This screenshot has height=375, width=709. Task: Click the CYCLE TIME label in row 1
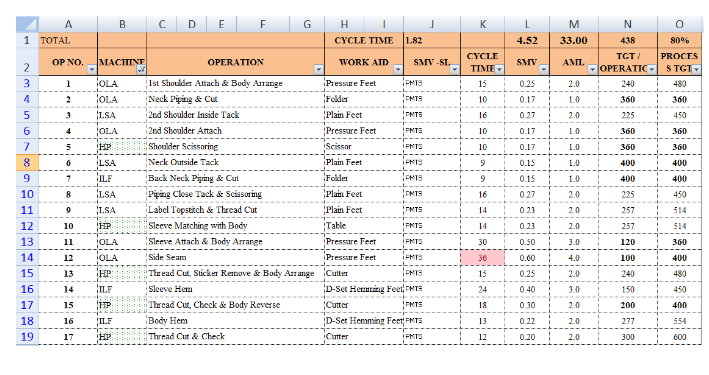(x=364, y=40)
